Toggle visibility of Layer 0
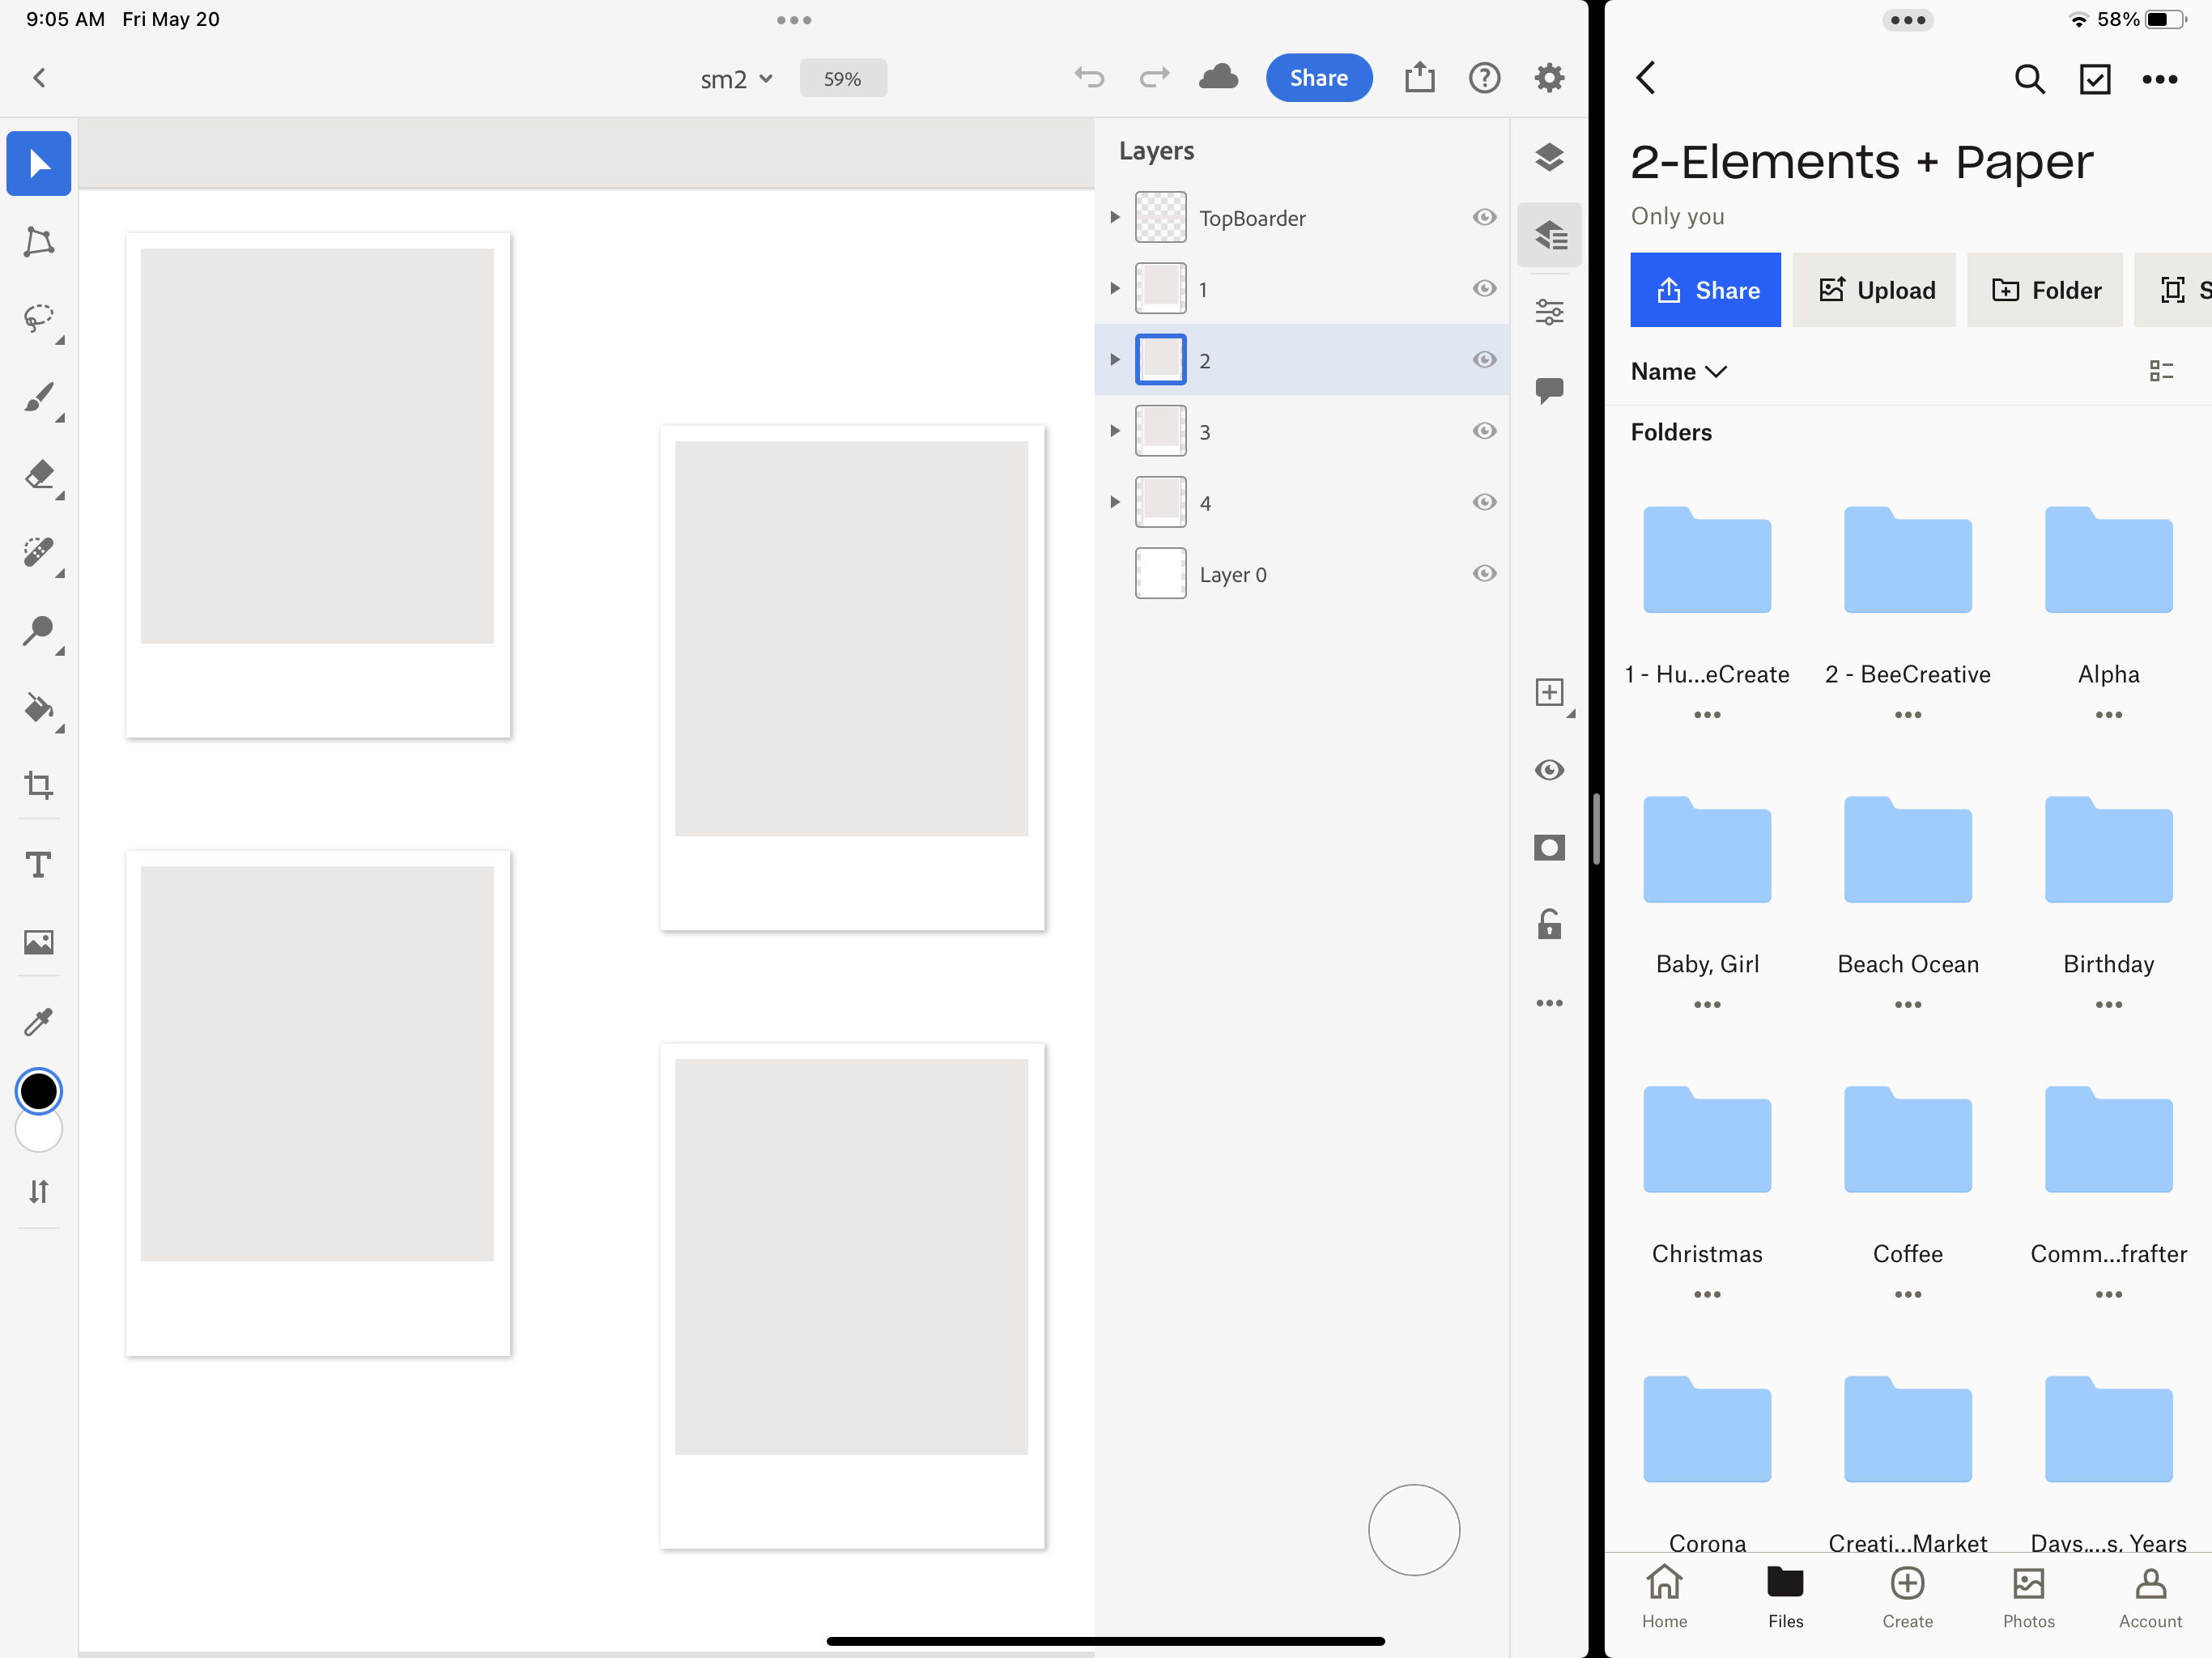The width and height of the screenshot is (2212, 1658). pos(1484,573)
